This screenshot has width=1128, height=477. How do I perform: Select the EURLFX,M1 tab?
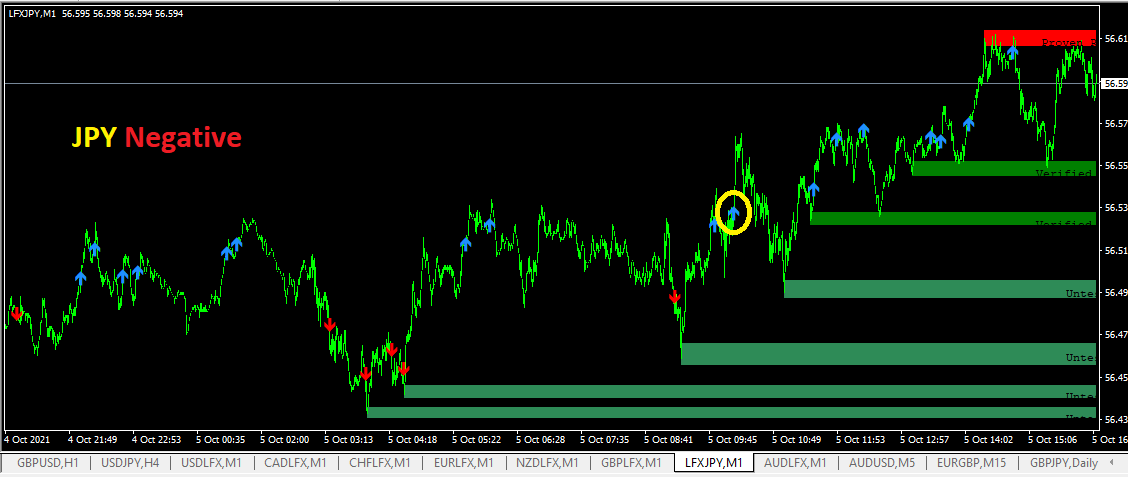click(x=464, y=463)
